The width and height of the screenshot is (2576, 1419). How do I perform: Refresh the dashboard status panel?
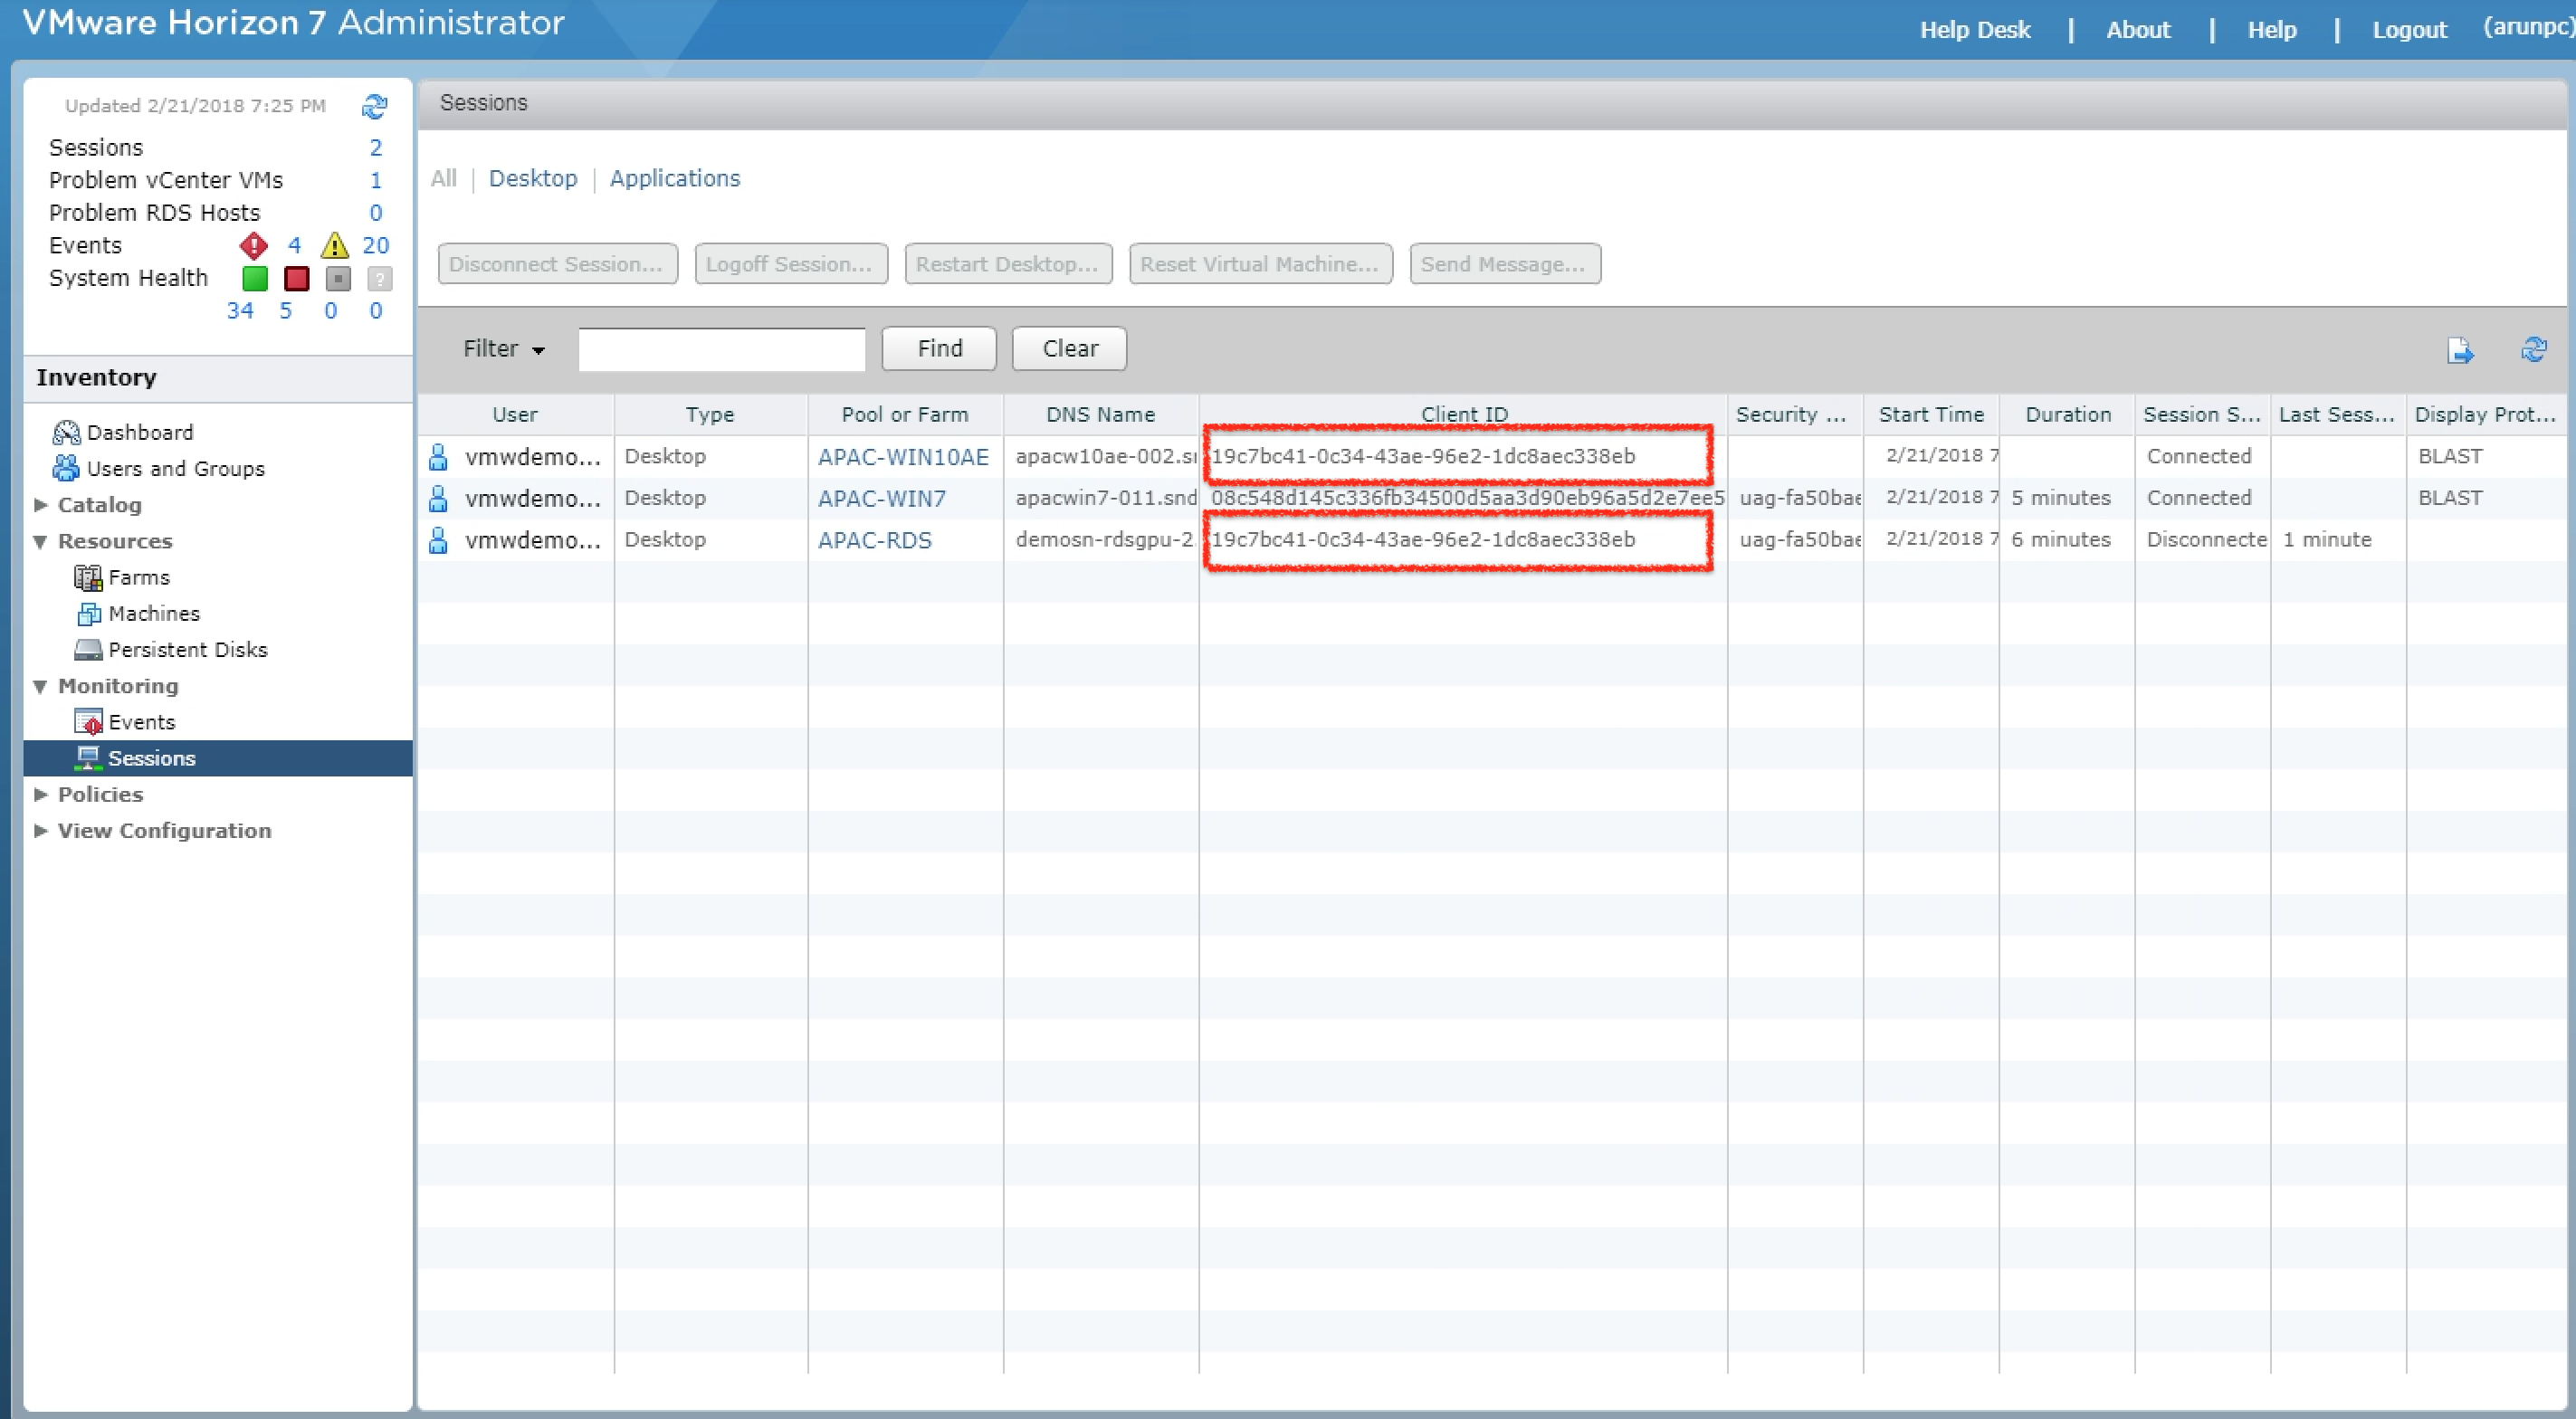point(374,105)
